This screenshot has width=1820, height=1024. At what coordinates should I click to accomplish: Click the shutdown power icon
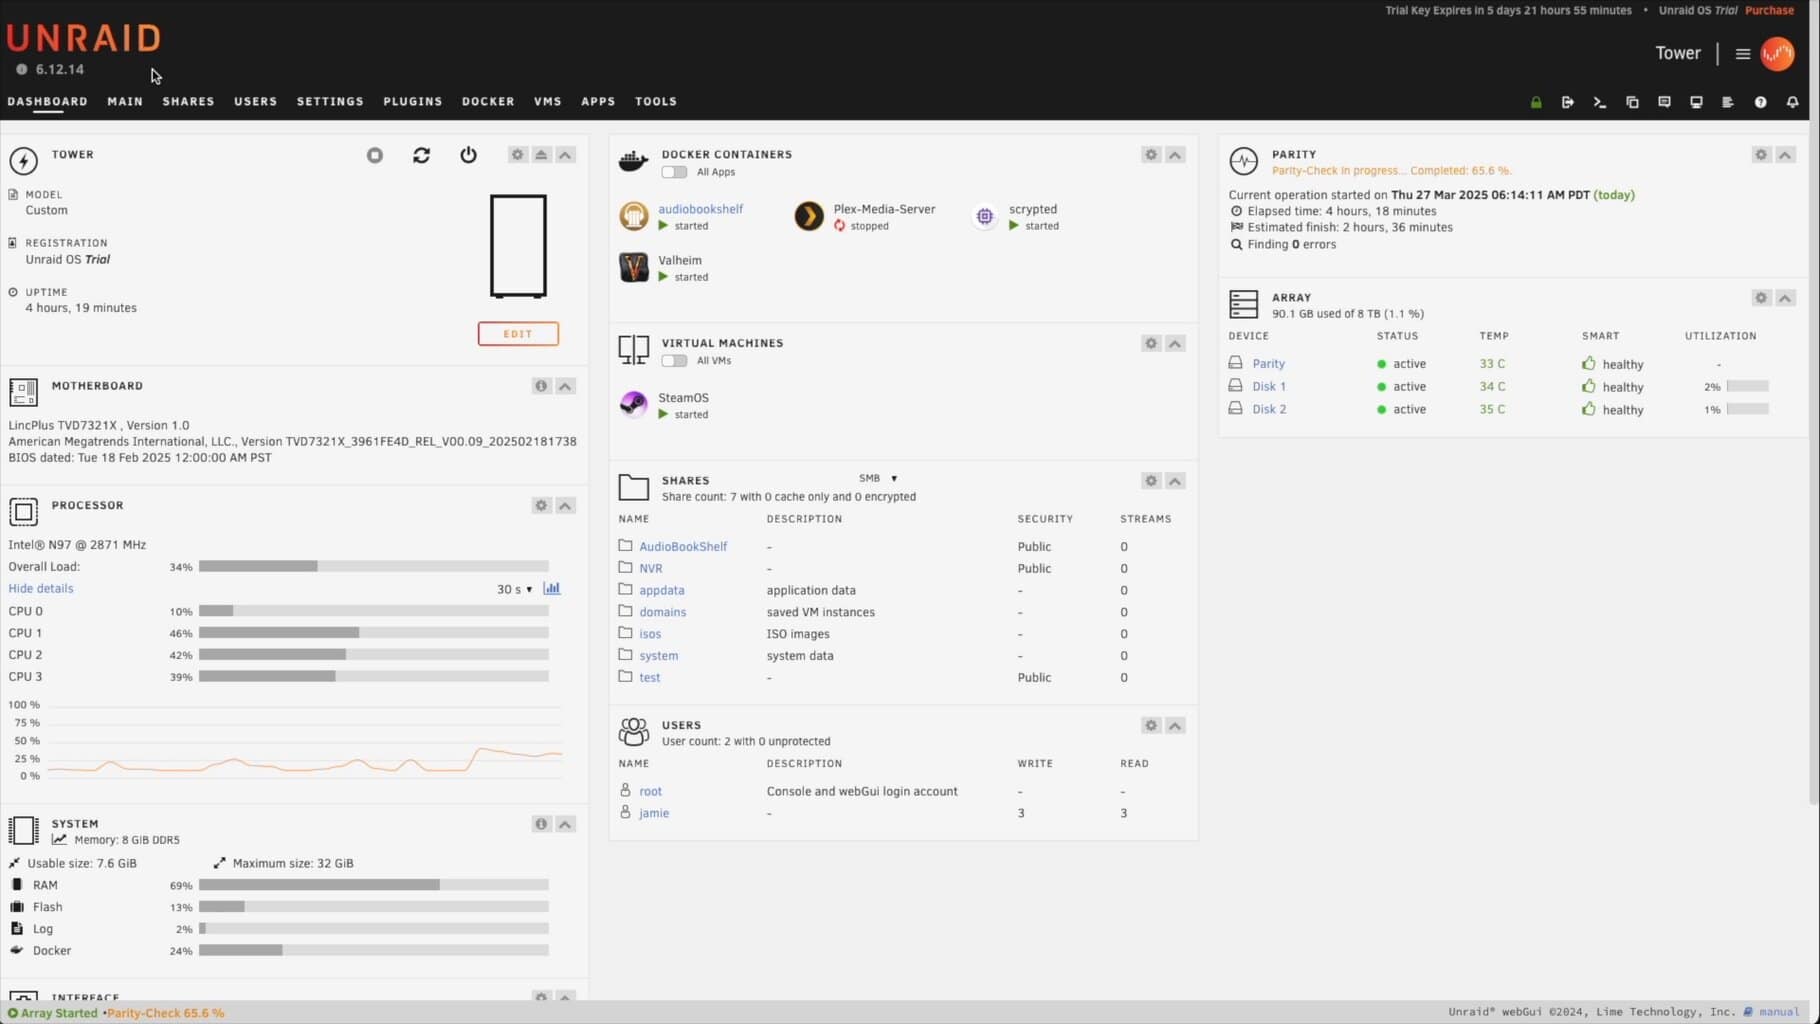coord(468,155)
